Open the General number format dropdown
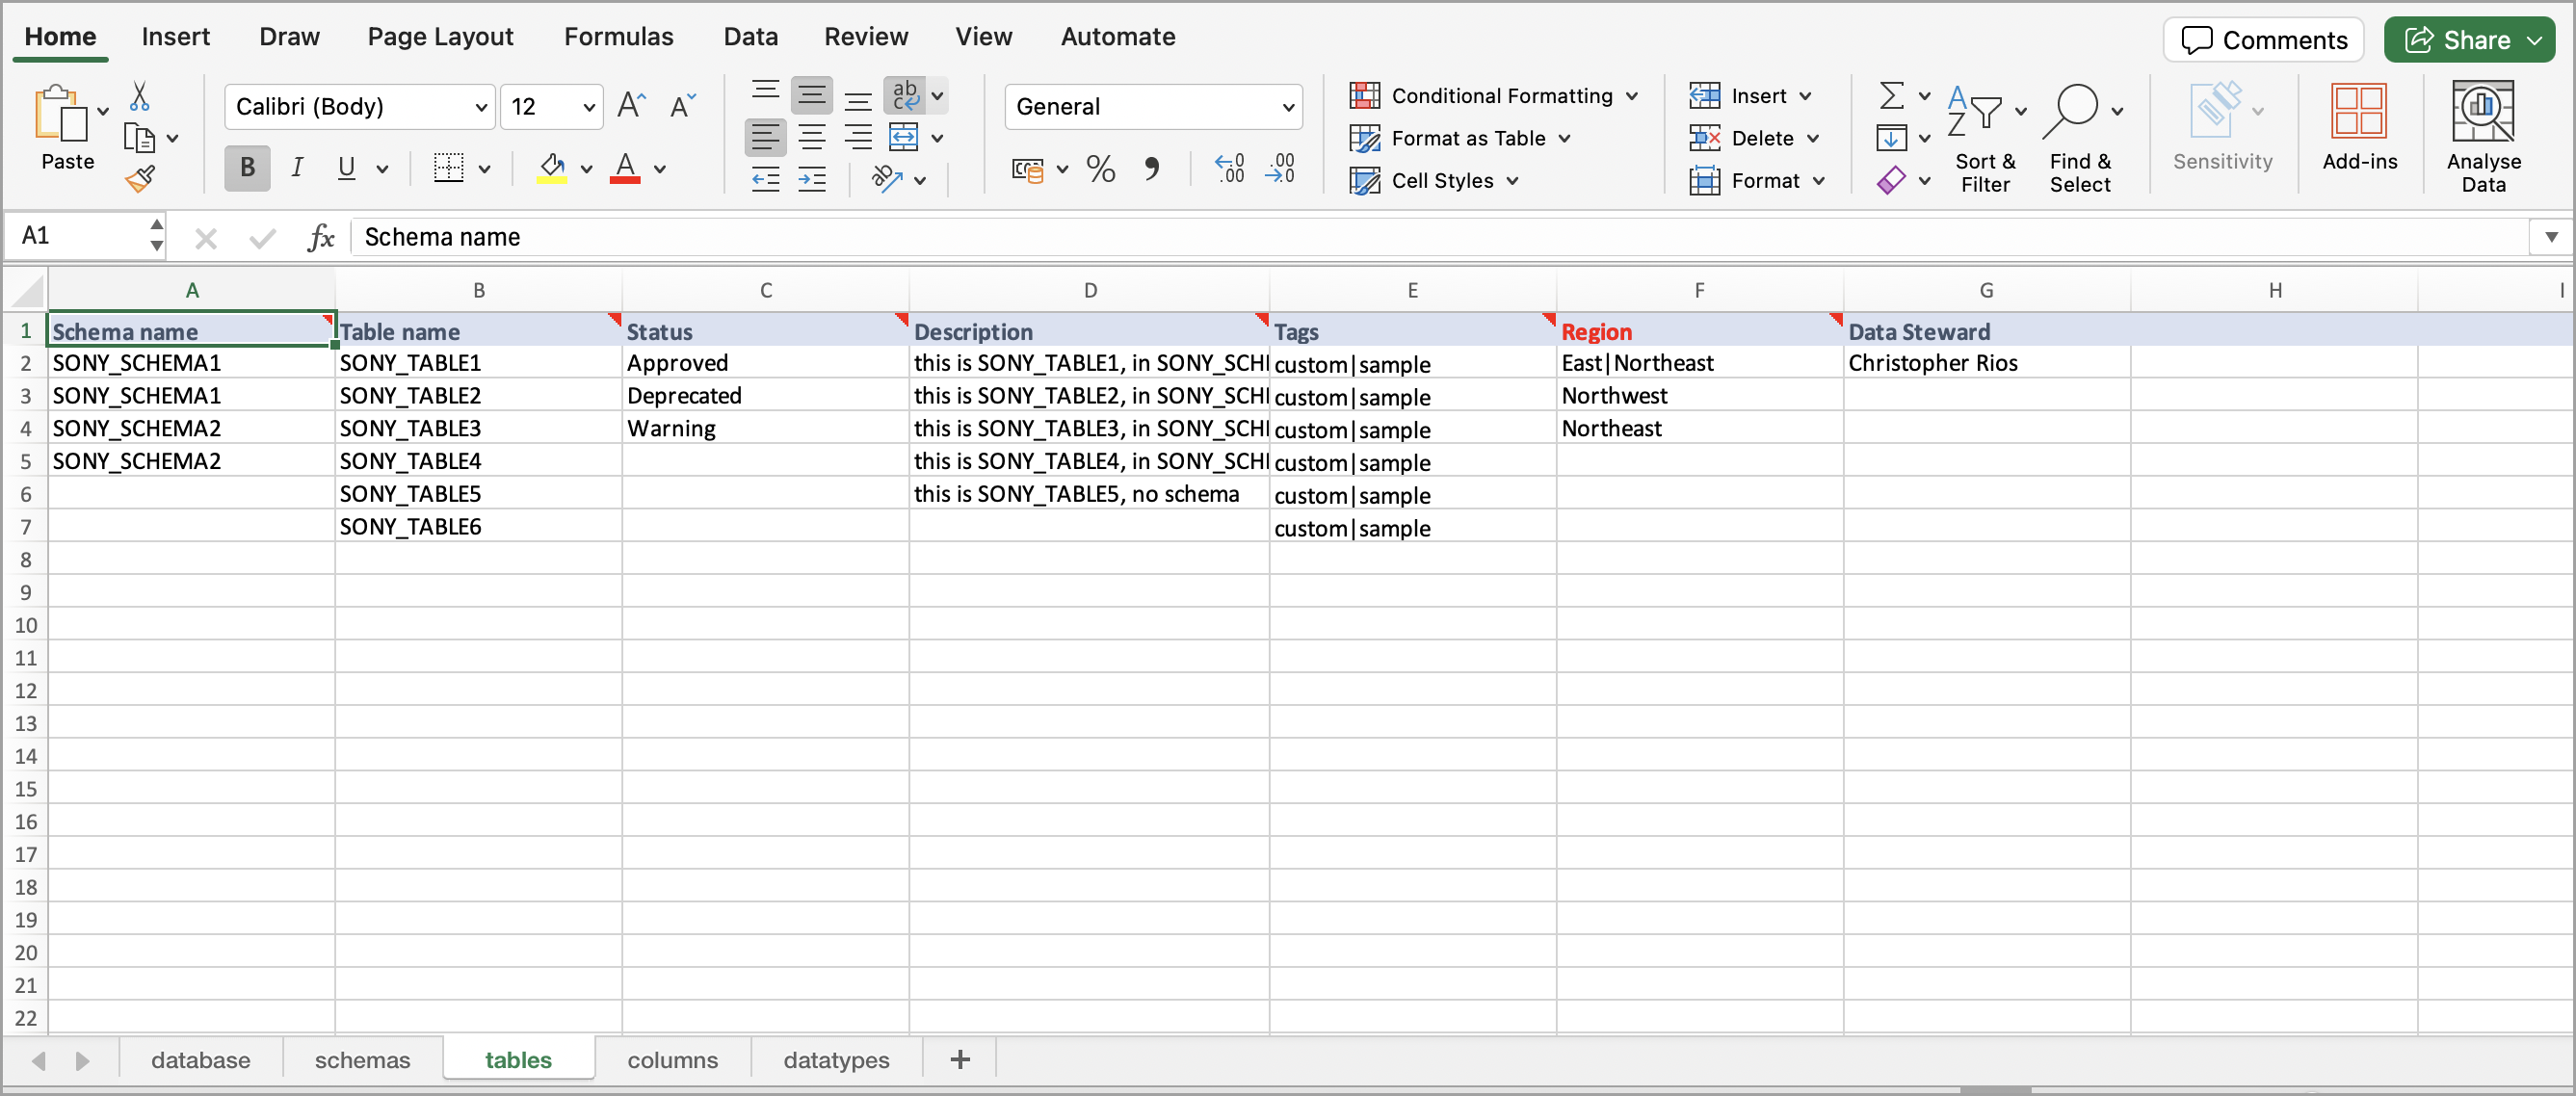Image resolution: width=2576 pixels, height=1096 pixels. (1289, 107)
